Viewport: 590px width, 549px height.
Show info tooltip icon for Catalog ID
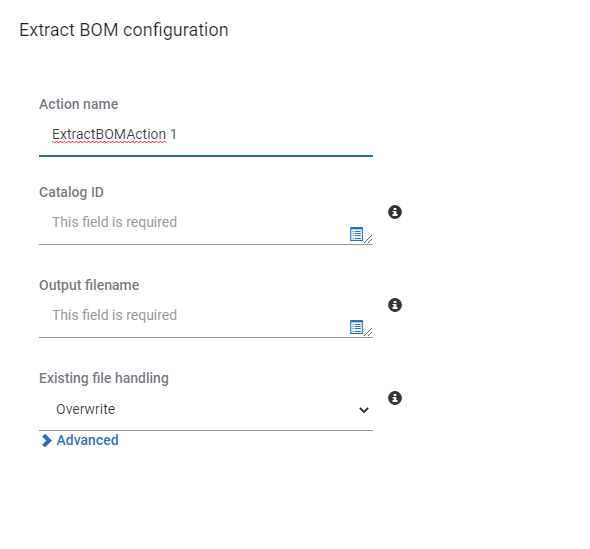[395, 212]
